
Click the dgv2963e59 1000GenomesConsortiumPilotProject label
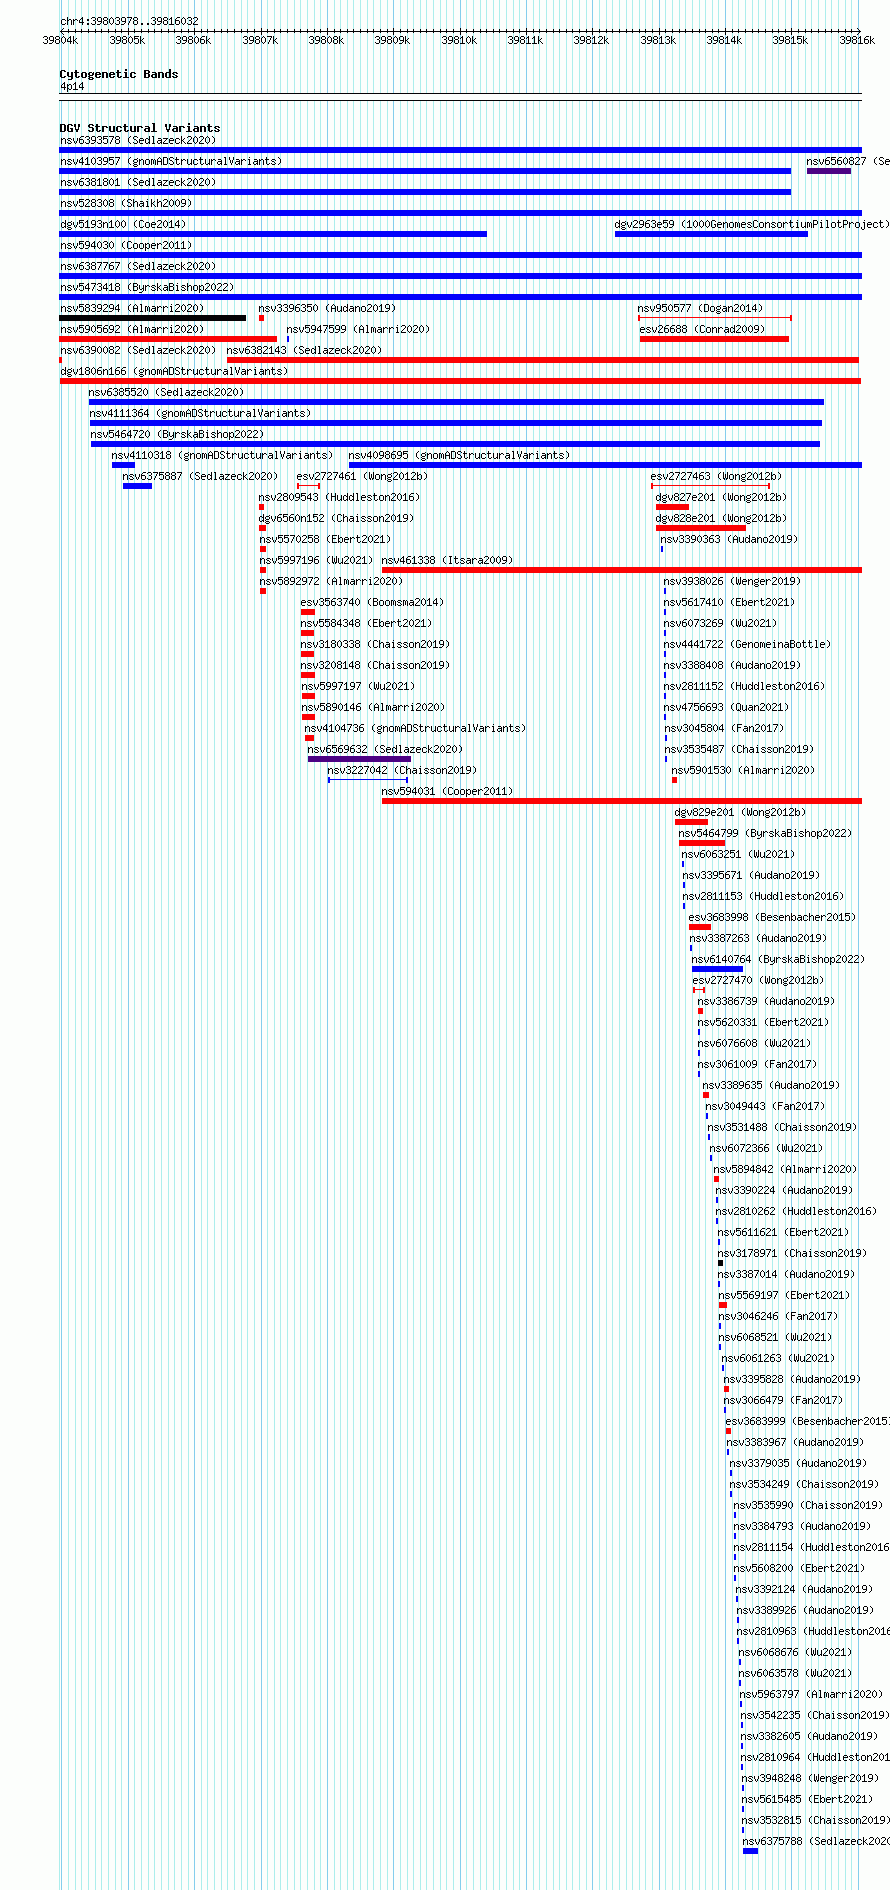[x=751, y=224]
